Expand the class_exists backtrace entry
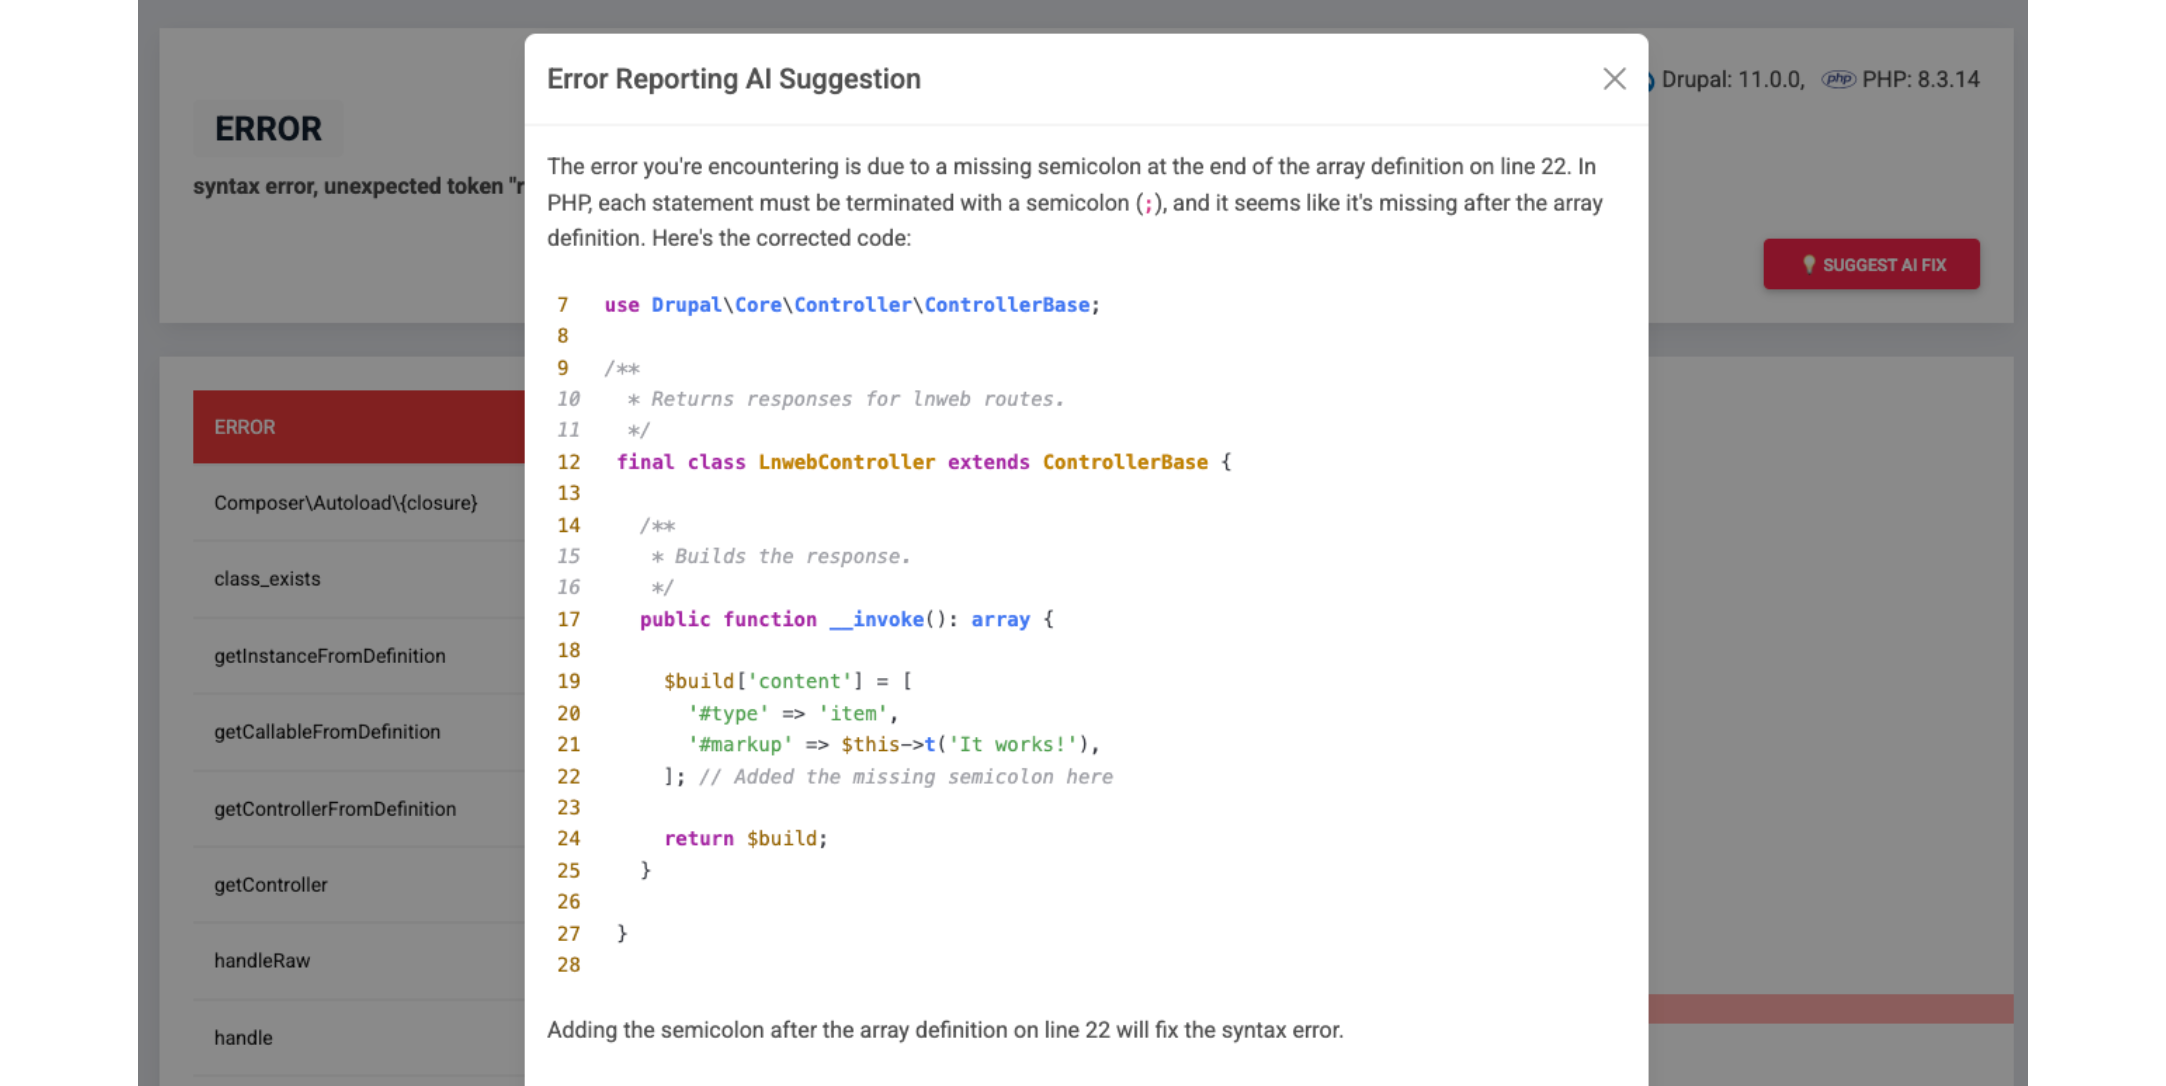The image size is (2166, 1086). click(267, 578)
